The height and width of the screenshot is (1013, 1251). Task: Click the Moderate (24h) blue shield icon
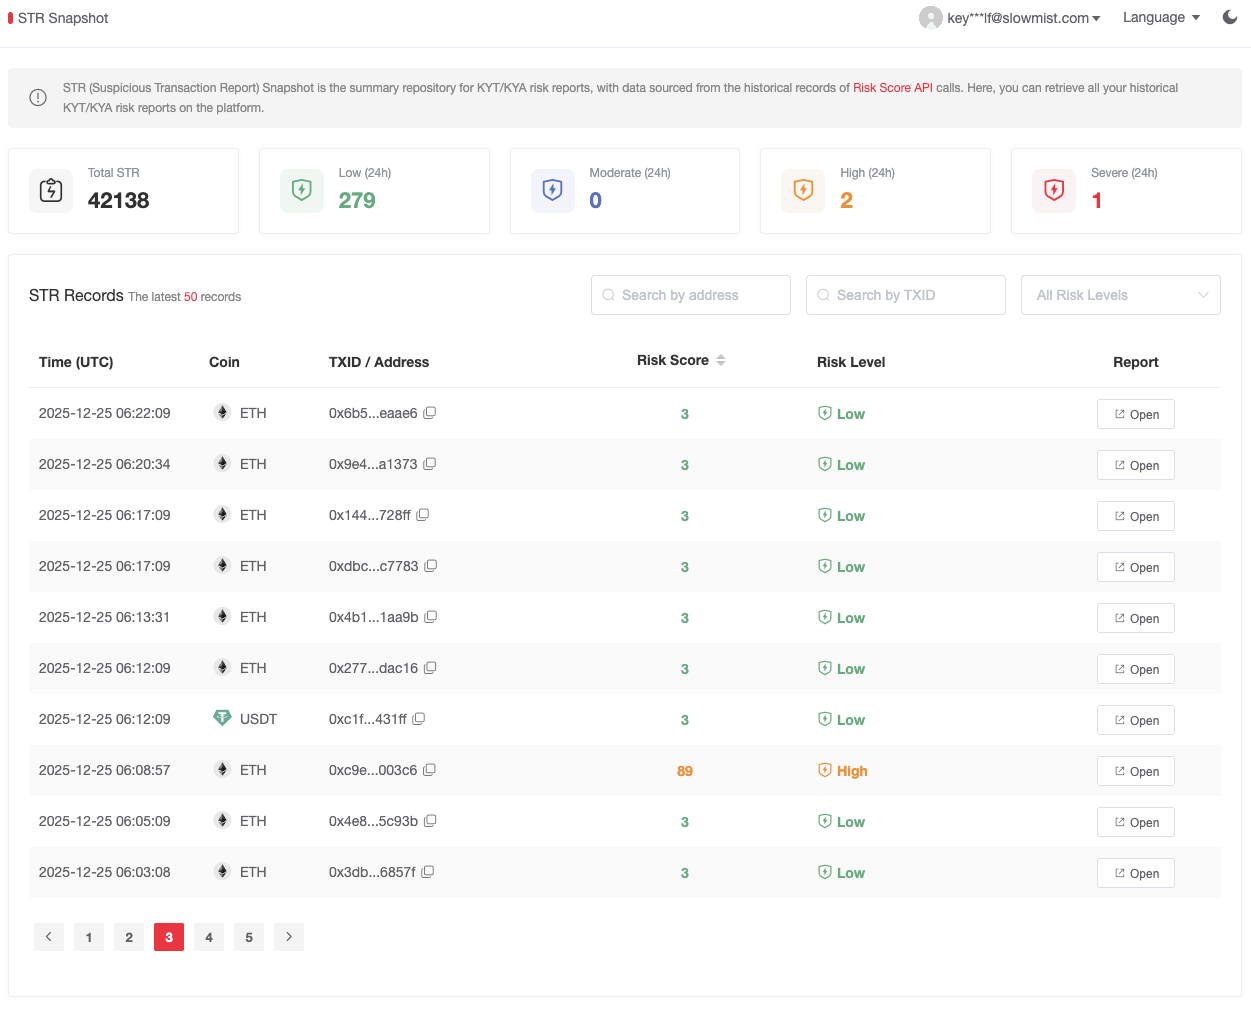553,190
